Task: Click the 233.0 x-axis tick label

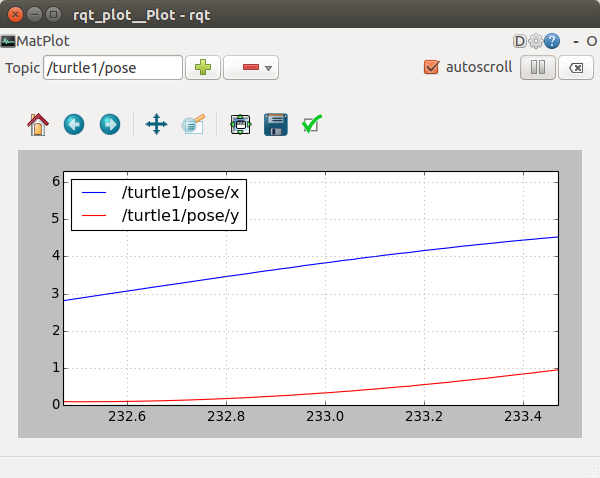Action: (325, 416)
